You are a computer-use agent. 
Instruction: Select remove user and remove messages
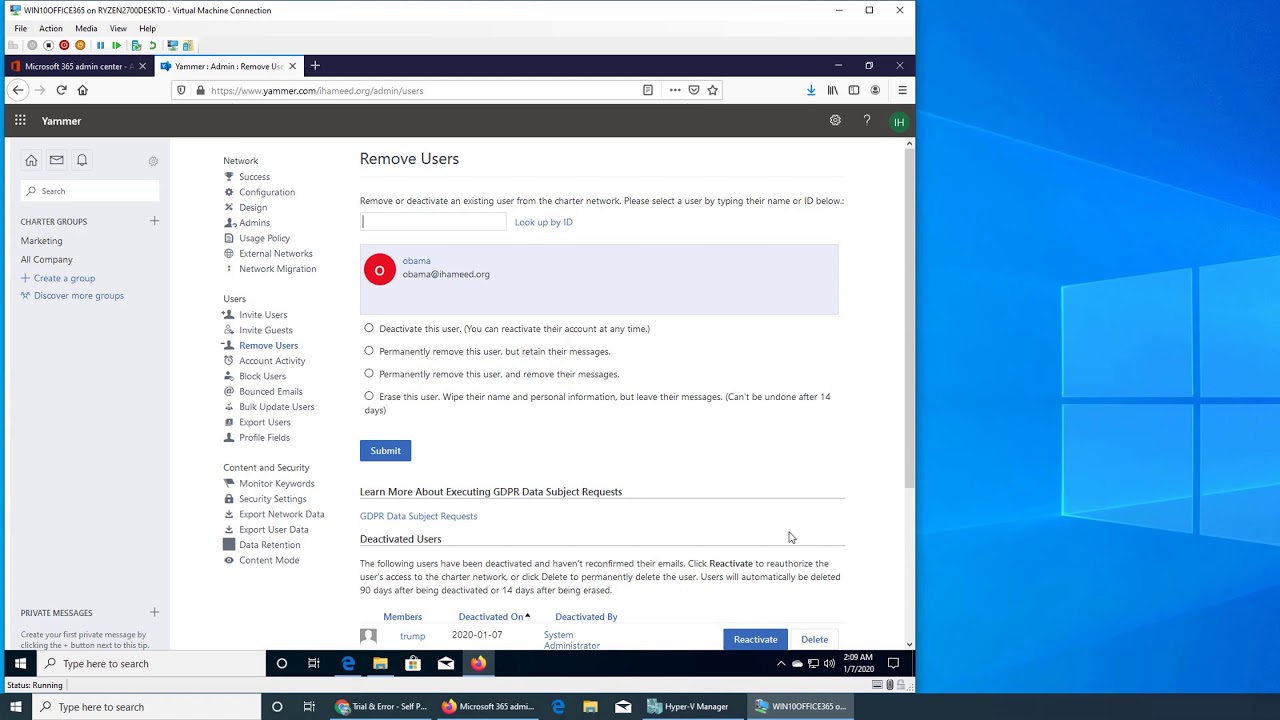click(369, 374)
